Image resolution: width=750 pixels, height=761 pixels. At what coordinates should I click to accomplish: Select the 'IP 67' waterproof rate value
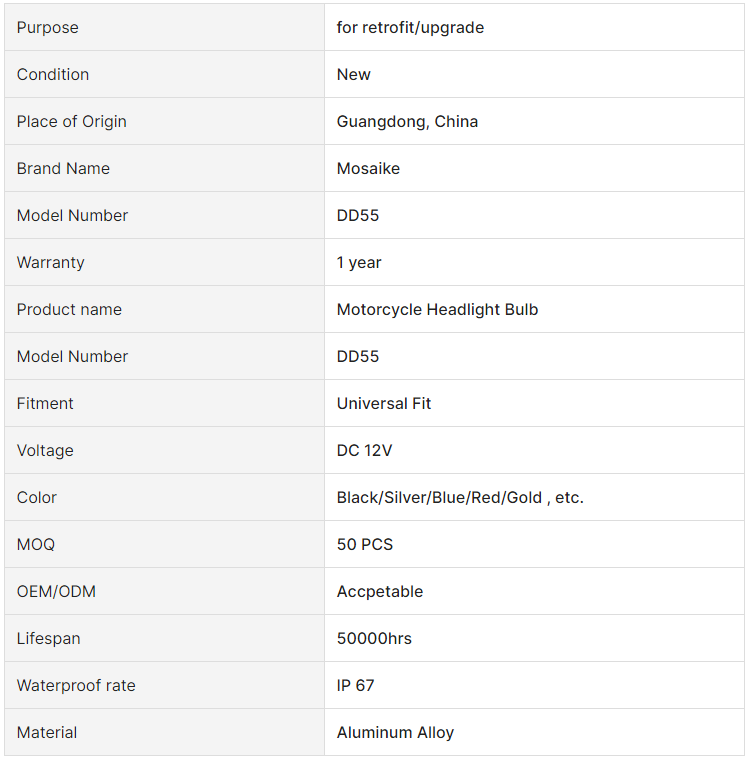(x=355, y=685)
